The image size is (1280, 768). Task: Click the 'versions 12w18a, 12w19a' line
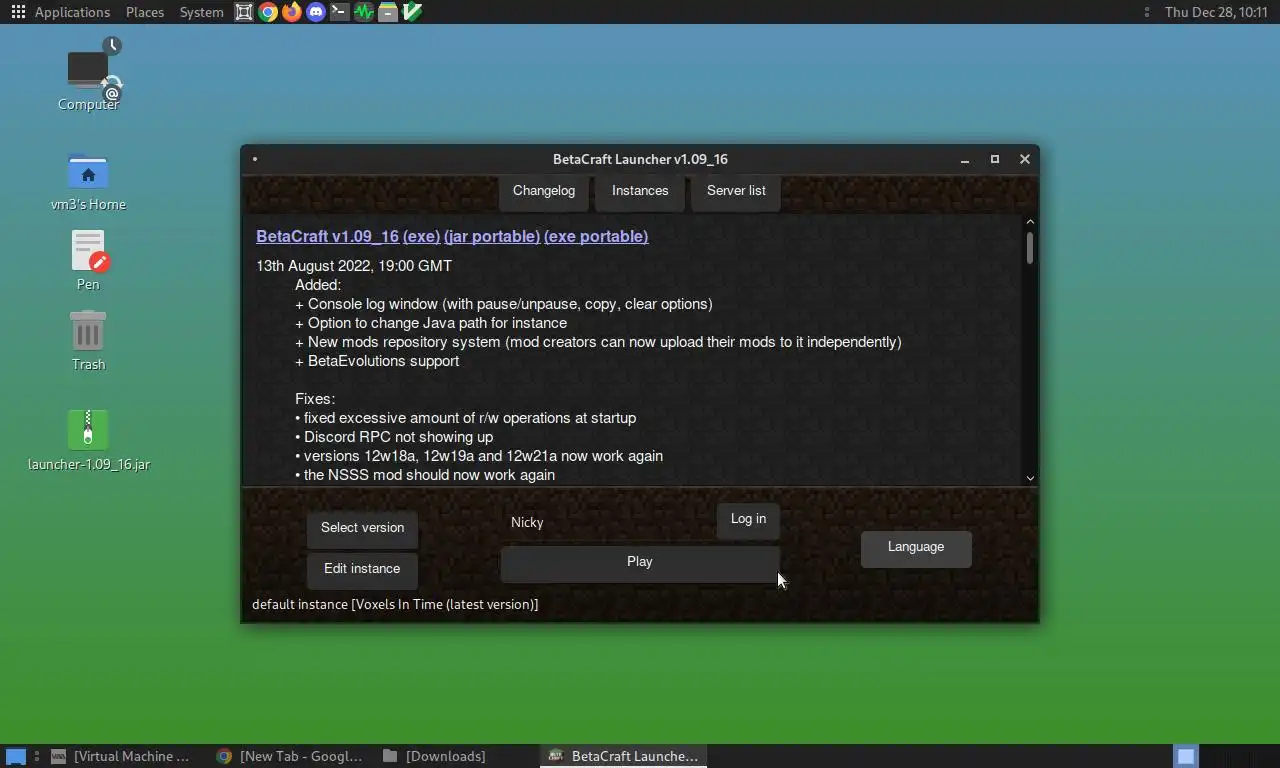click(x=479, y=456)
